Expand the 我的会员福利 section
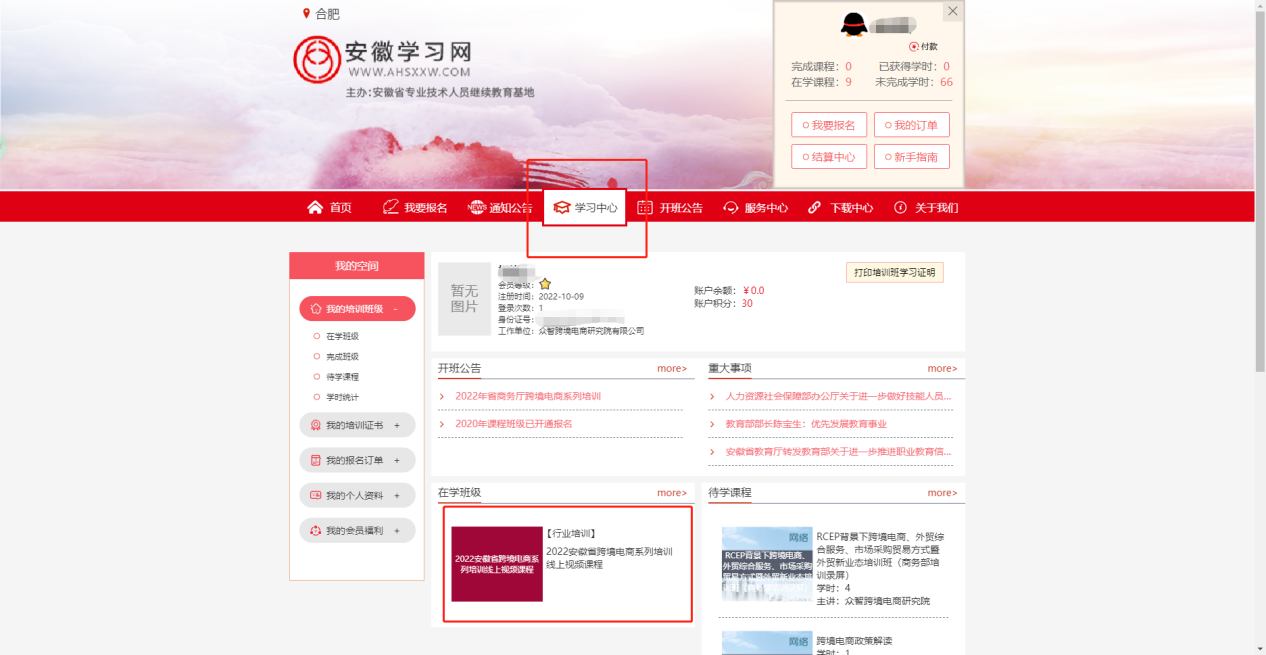This screenshot has height=655, width=1266. [397, 530]
